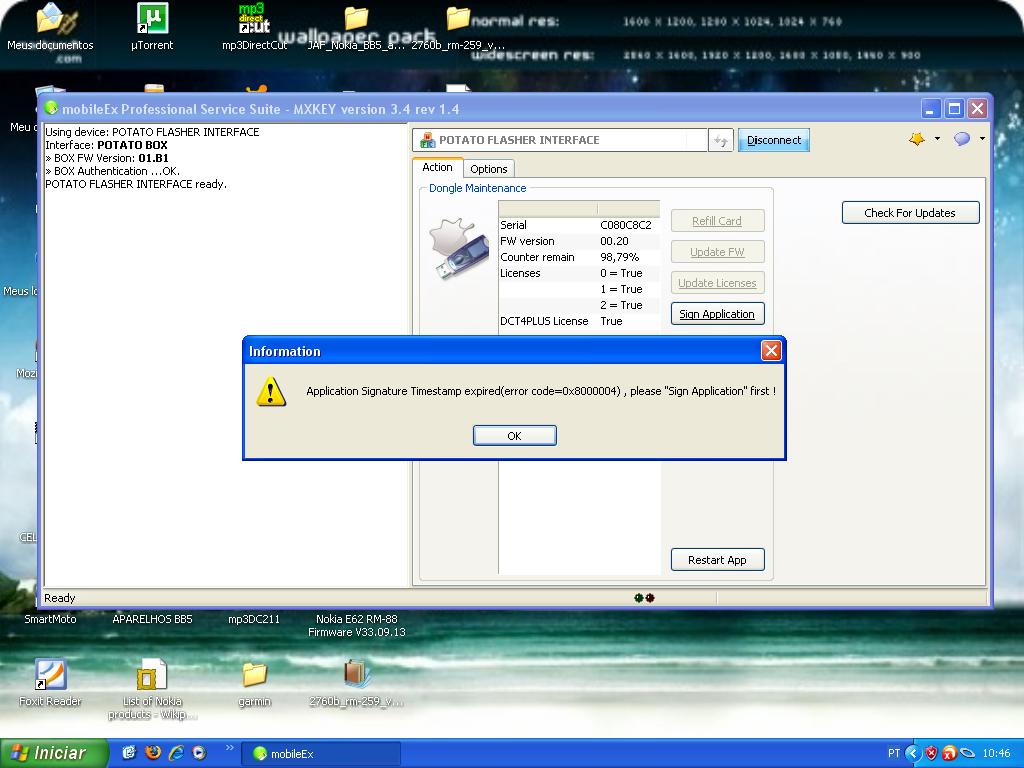Click the mobileEx title bar app icon
The image size is (1024, 768).
[51, 108]
